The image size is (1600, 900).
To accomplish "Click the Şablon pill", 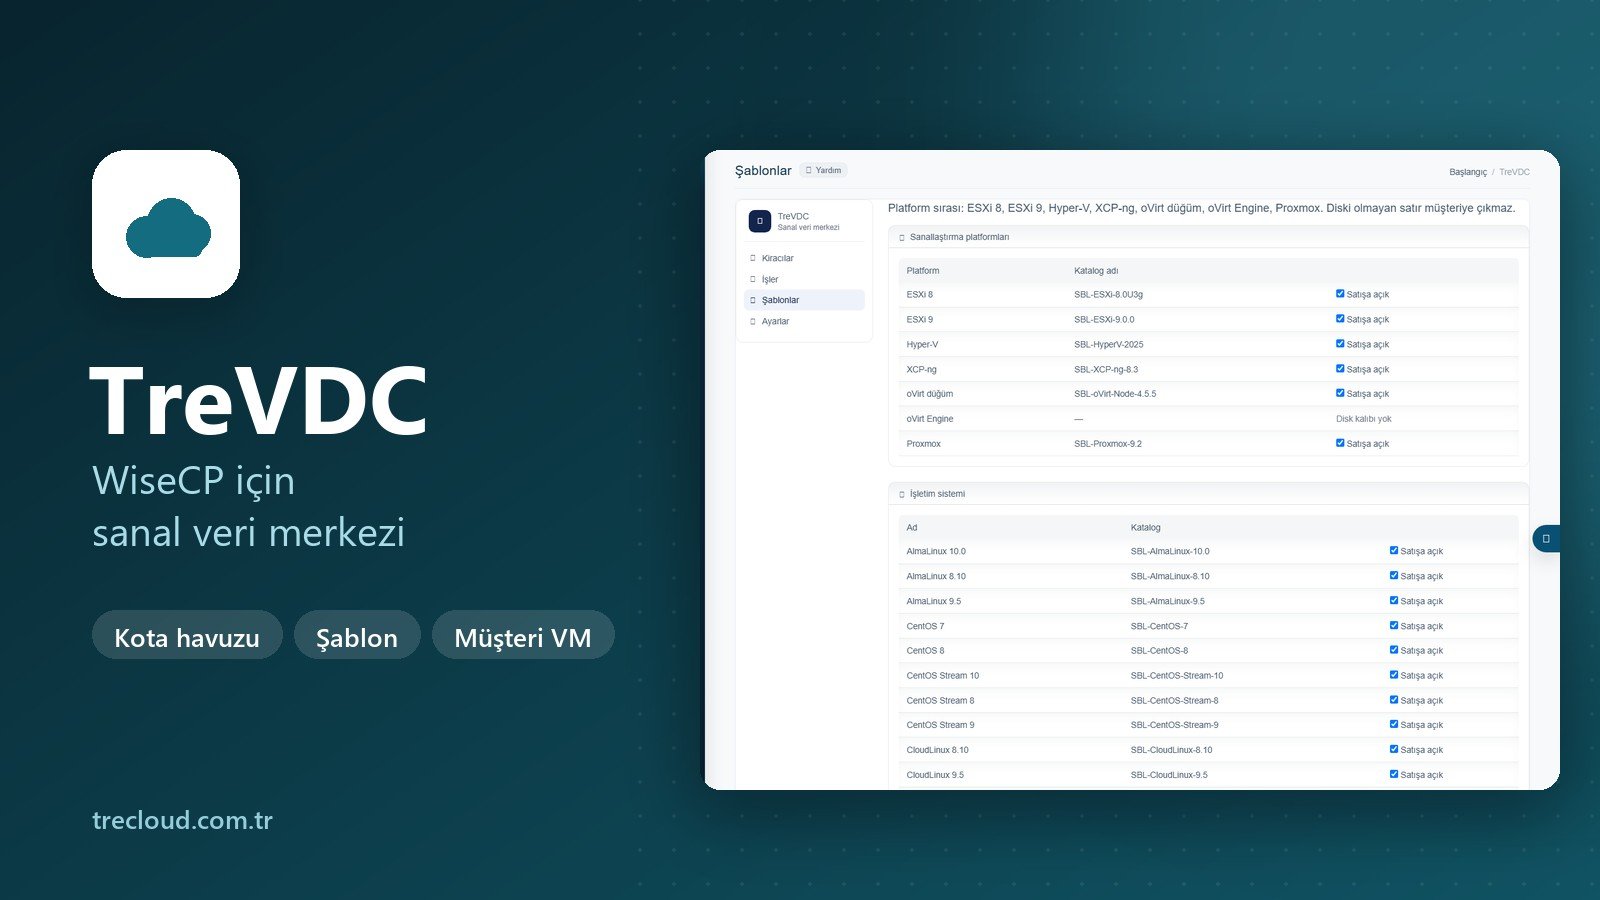I will click(x=357, y=635).
